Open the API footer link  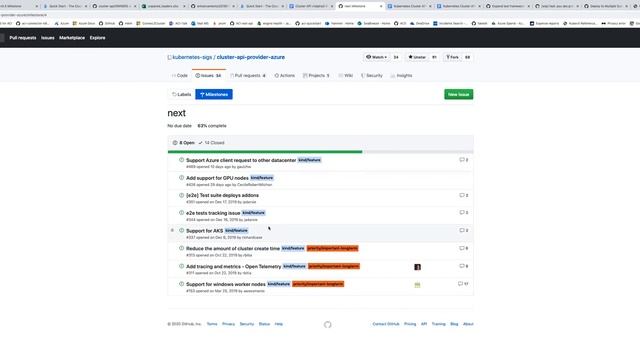tap(424, 324)
